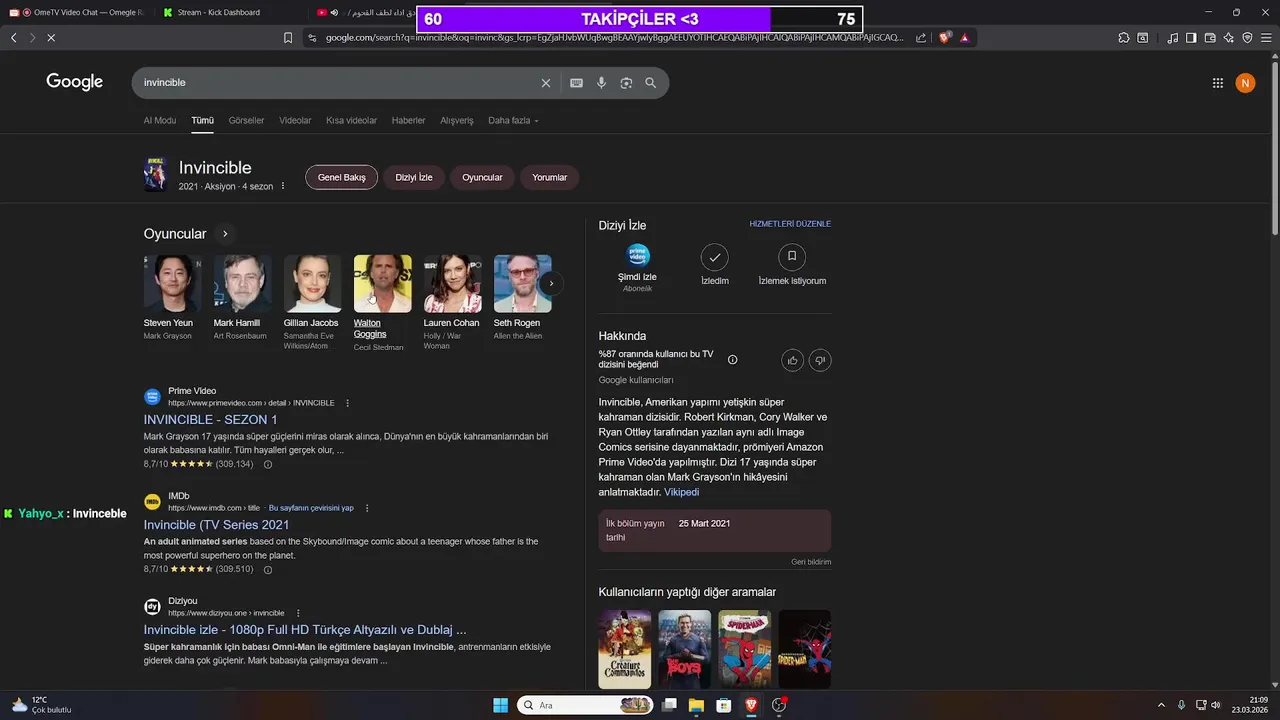The height and width of the screenshot is (720, 1280).
Task: Open Brave Rewards triangle icon
Action: (965, 37)
